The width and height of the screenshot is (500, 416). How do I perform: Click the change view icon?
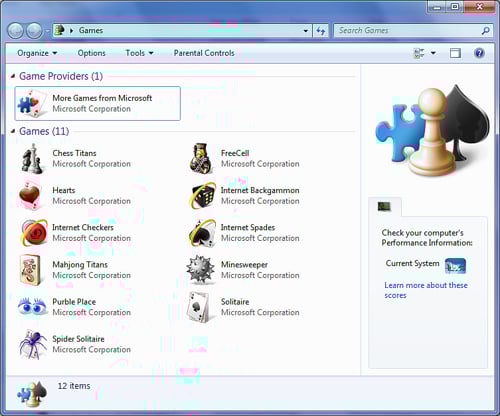point(419,53)
